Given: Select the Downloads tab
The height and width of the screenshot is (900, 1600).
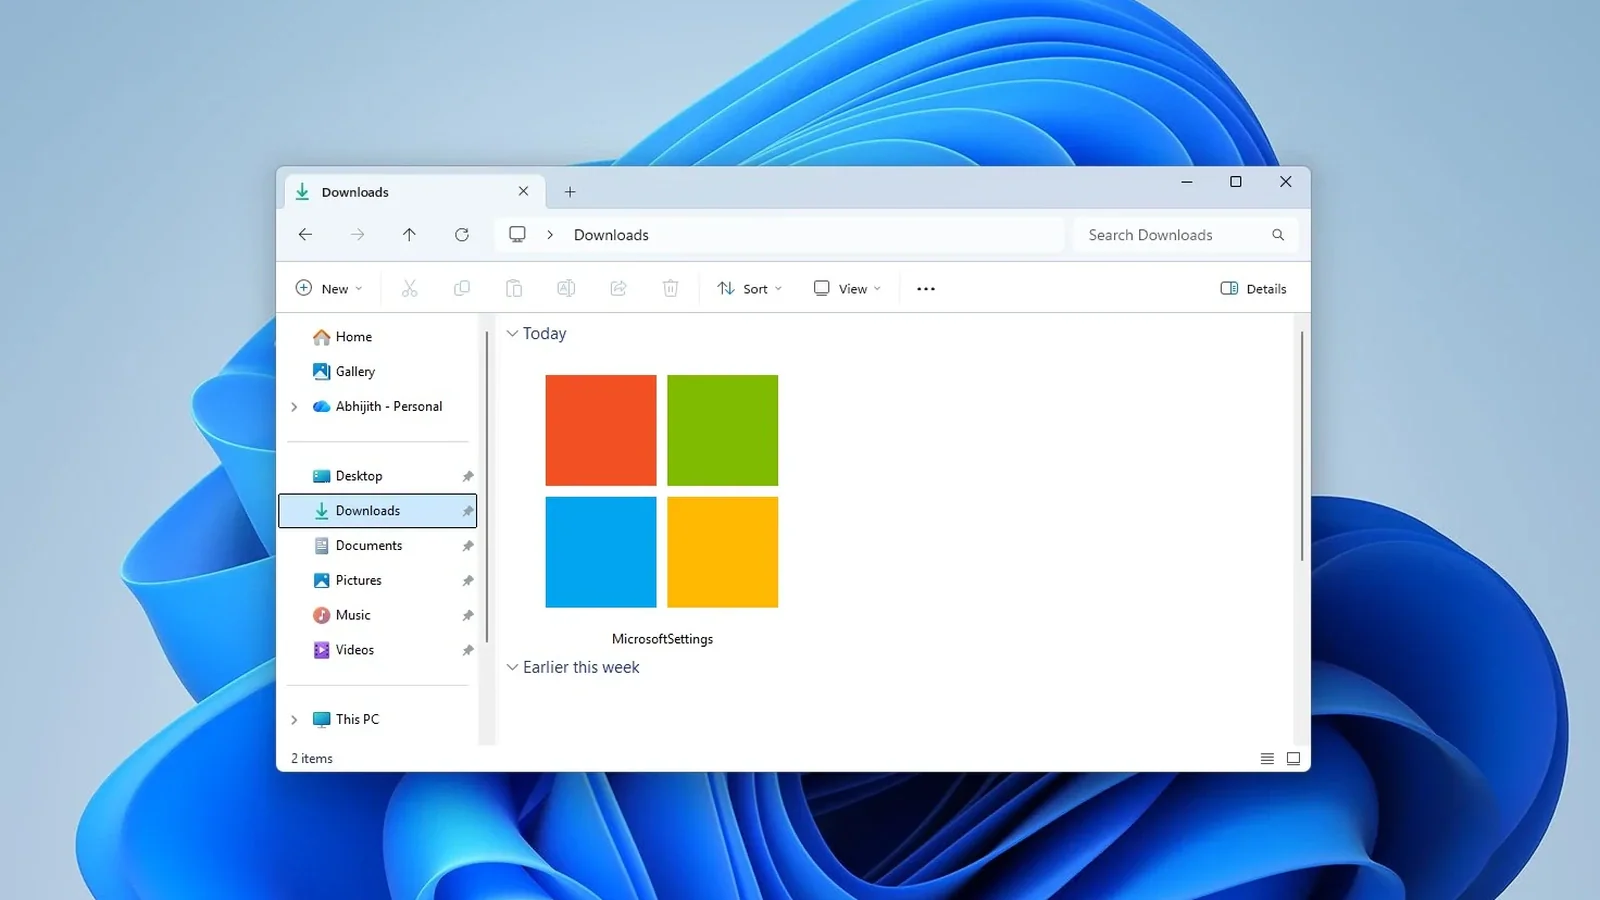Looking at the screenshot, I should 415,192.
